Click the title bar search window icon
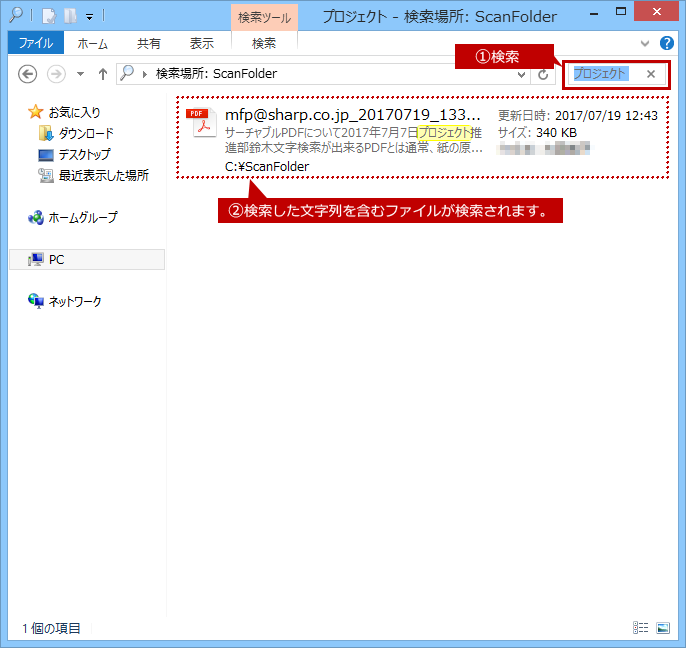Image resolution: width=686 pixels, height=648 pixels. tap(16, 14)
